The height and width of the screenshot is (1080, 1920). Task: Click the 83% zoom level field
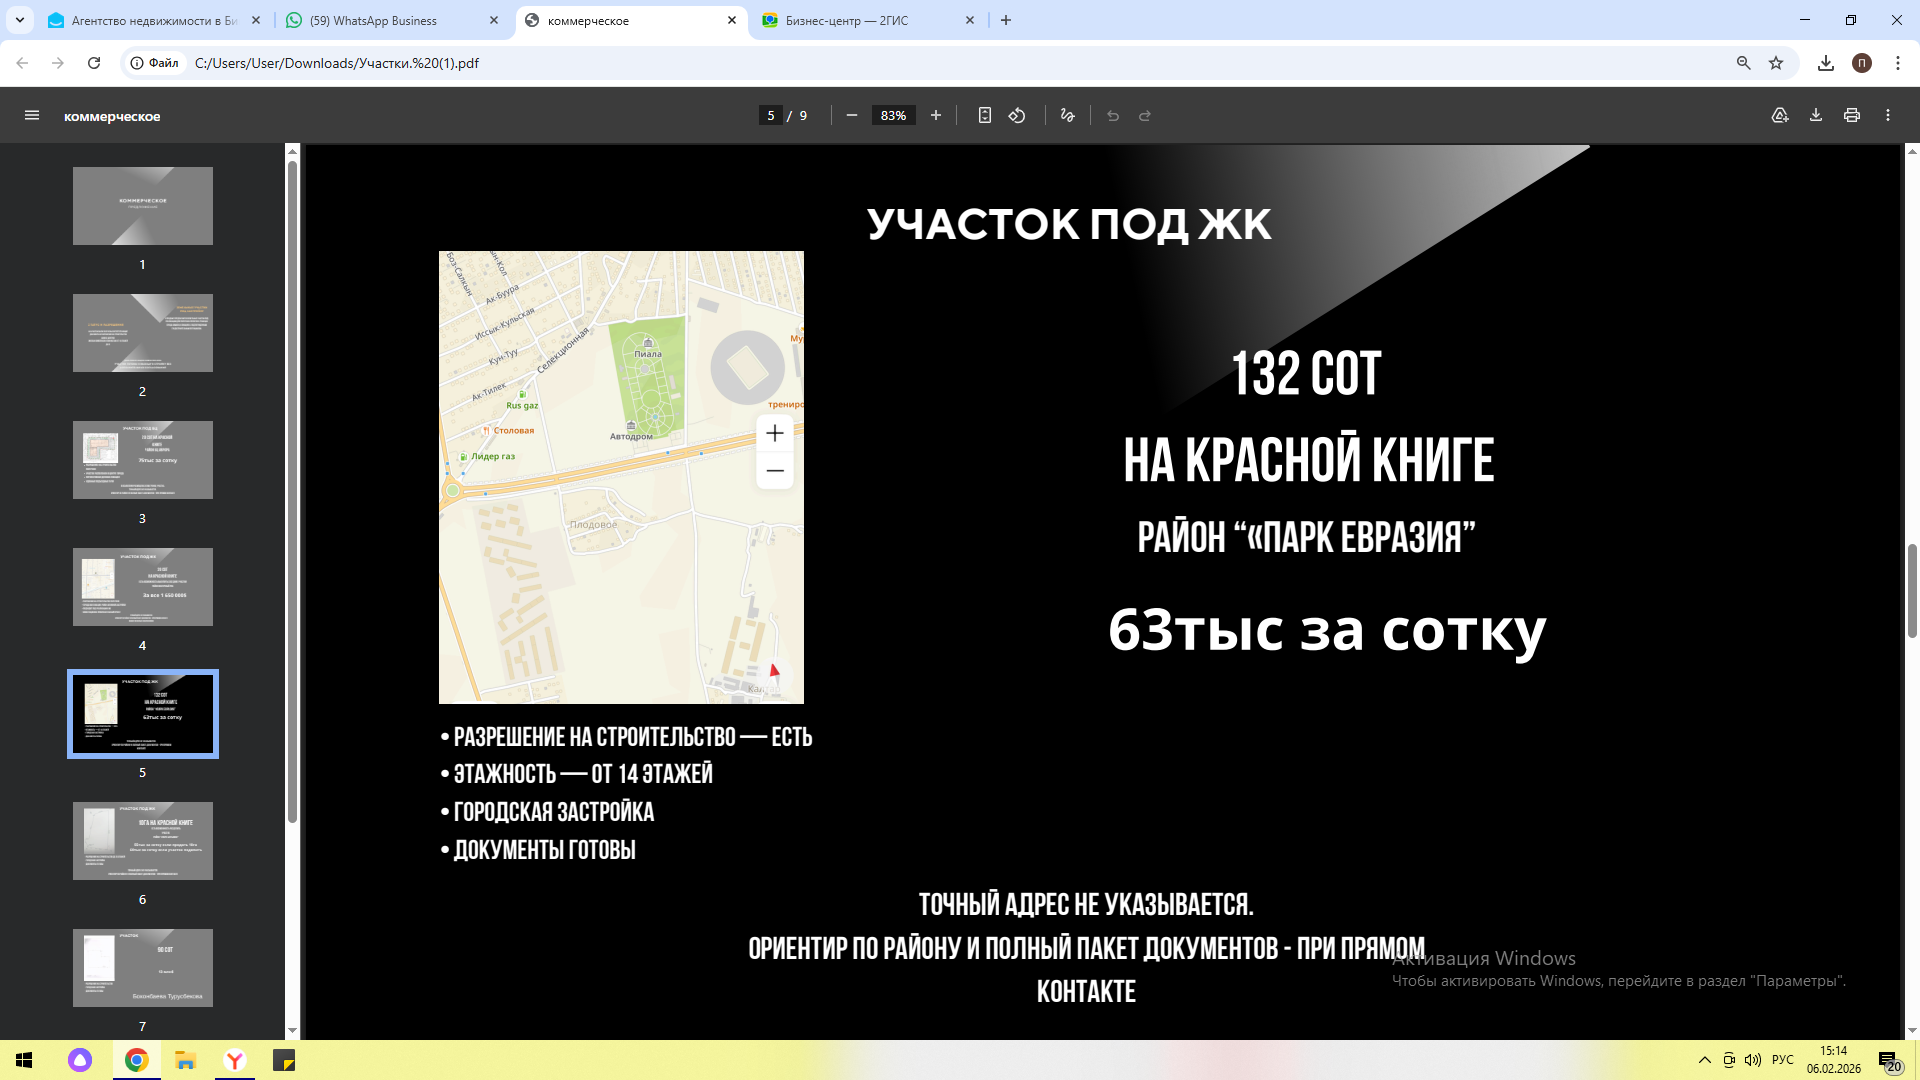pos(893,116)
